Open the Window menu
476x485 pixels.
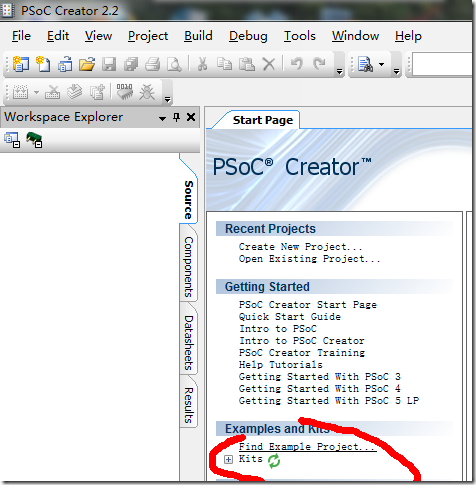coord(355,36)
